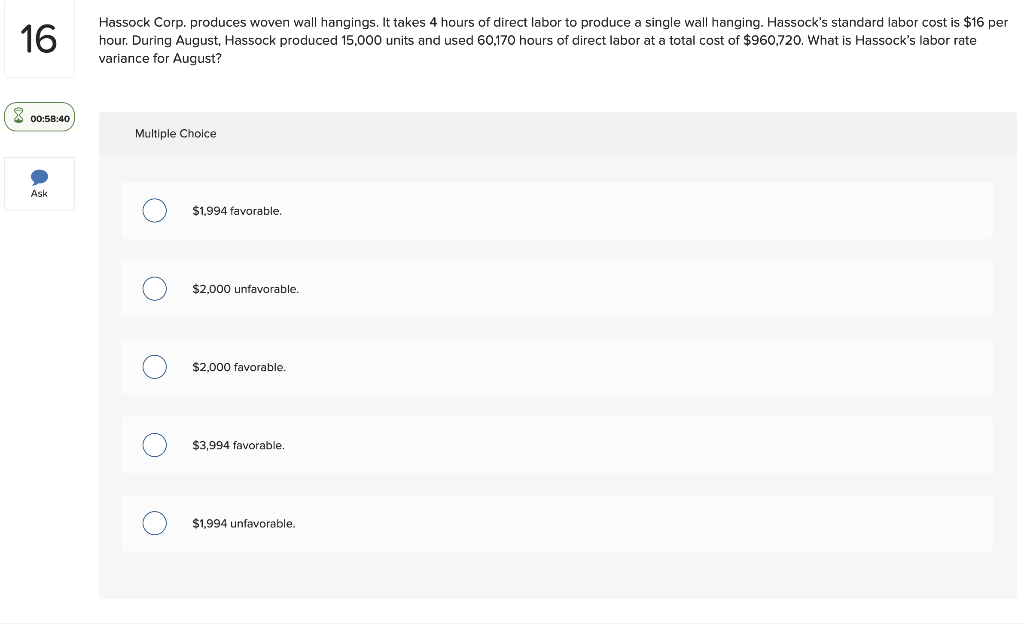
Task: Click the question number 16 box
Action: [x=39, y=39]
